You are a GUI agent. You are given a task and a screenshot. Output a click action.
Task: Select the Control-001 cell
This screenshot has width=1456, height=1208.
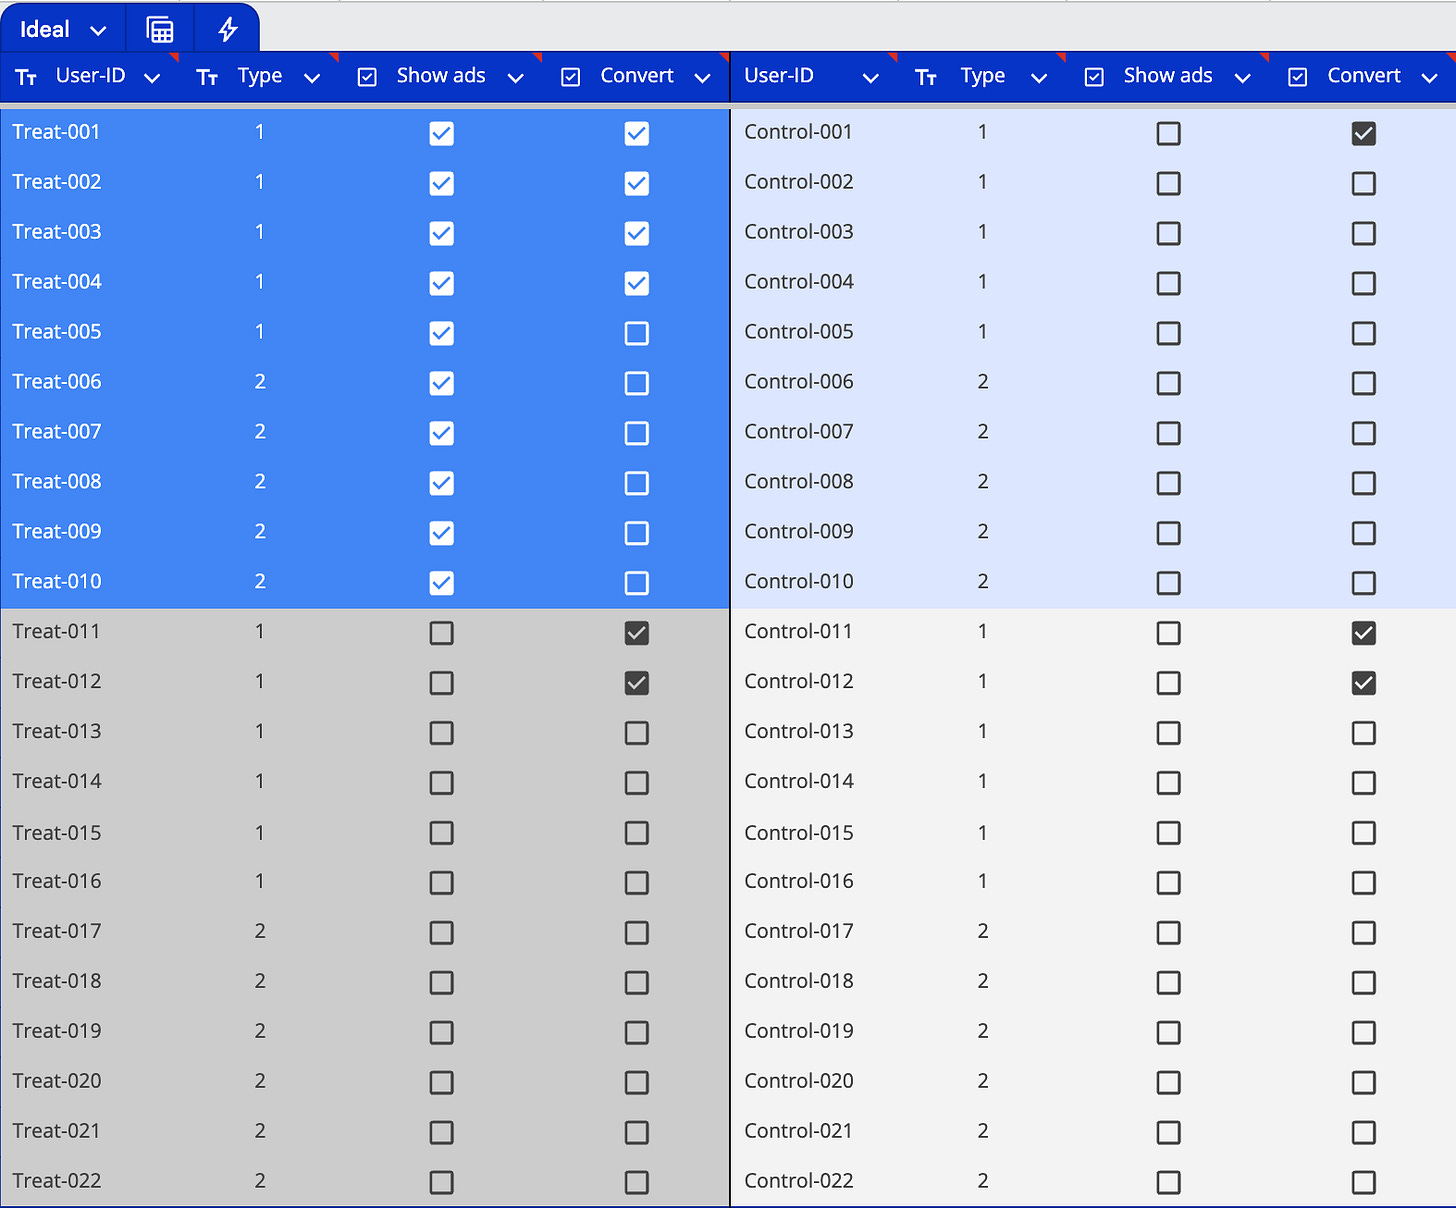tap(799, 132)
